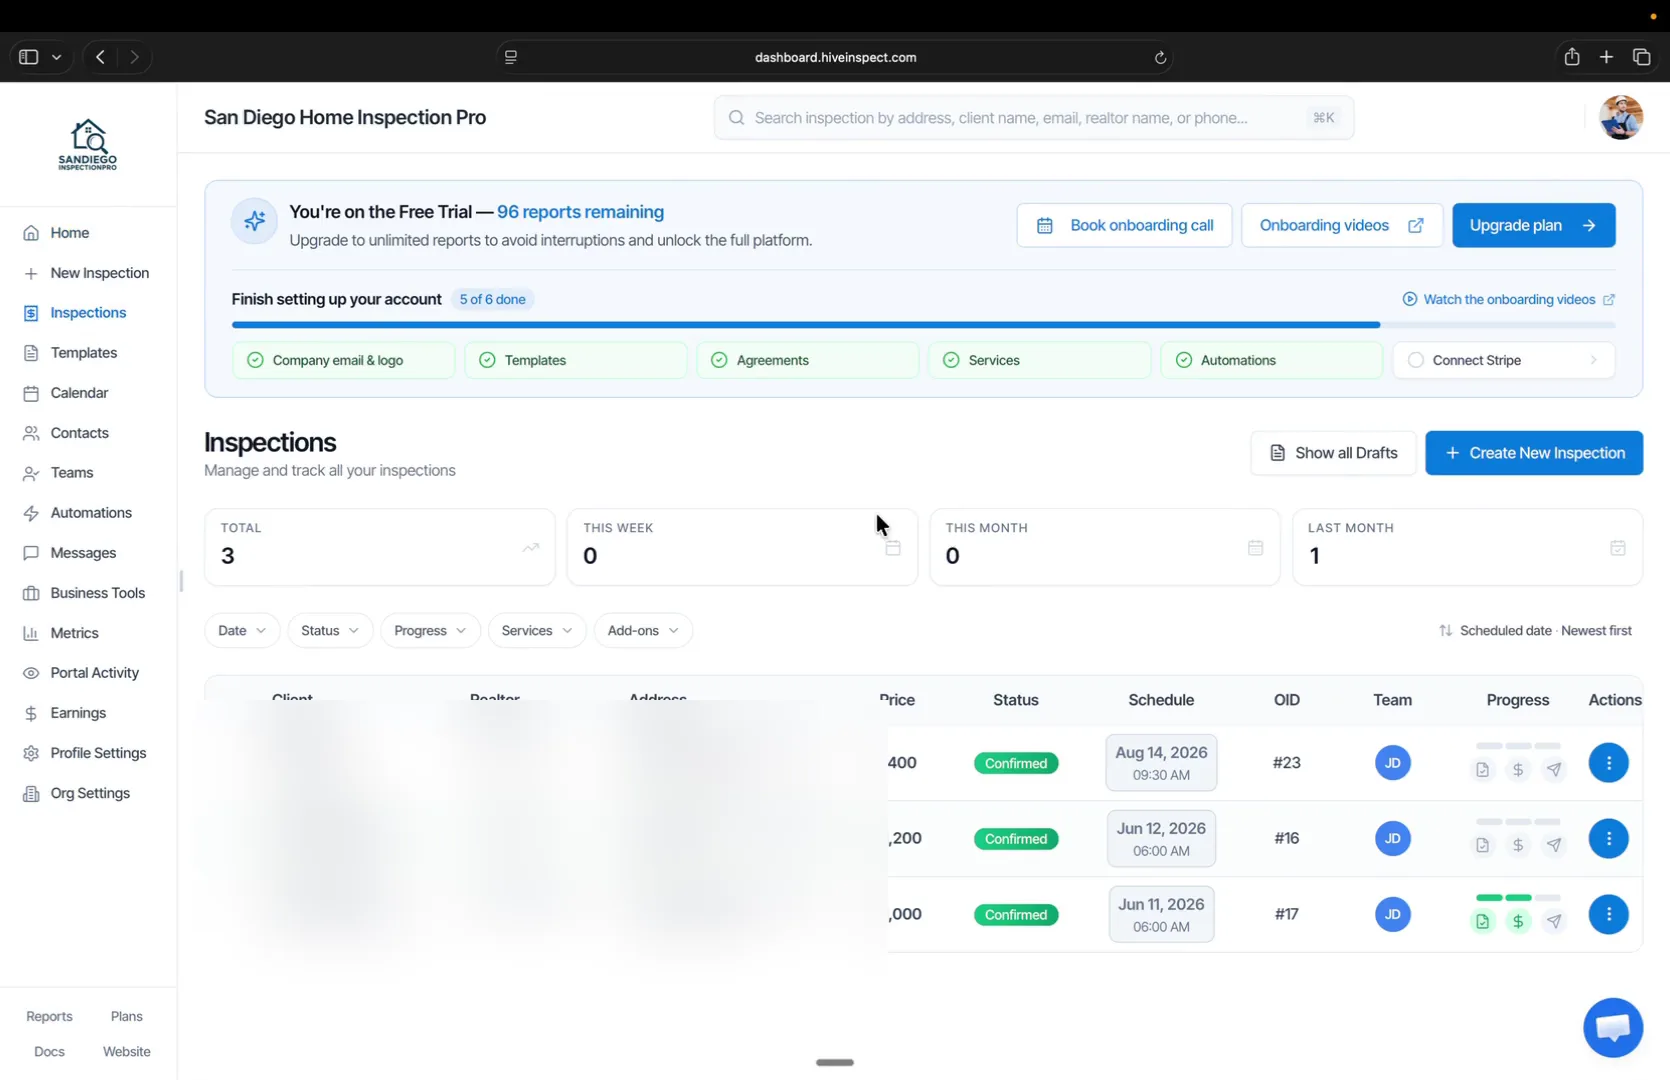Open the chat support bubble
1670x1080 pixels.
pyautogui.click(x=1613, y=1027)
